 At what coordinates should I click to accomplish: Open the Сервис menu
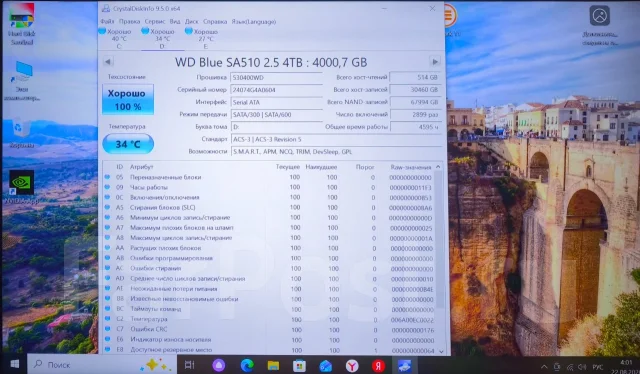[x=155, y=22]
